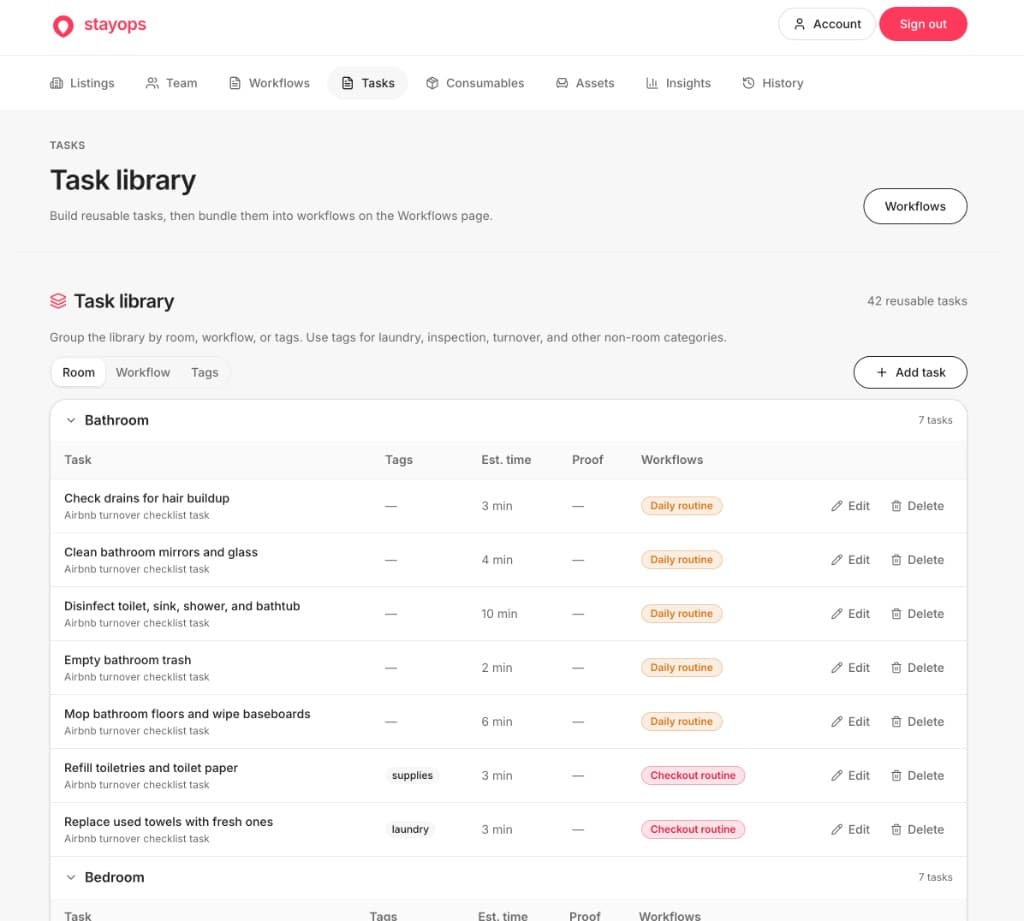Image resolution: width=1024 pixels, height=921 pixels.
Task: View the Insights tab
Action: tap(678, 83)
